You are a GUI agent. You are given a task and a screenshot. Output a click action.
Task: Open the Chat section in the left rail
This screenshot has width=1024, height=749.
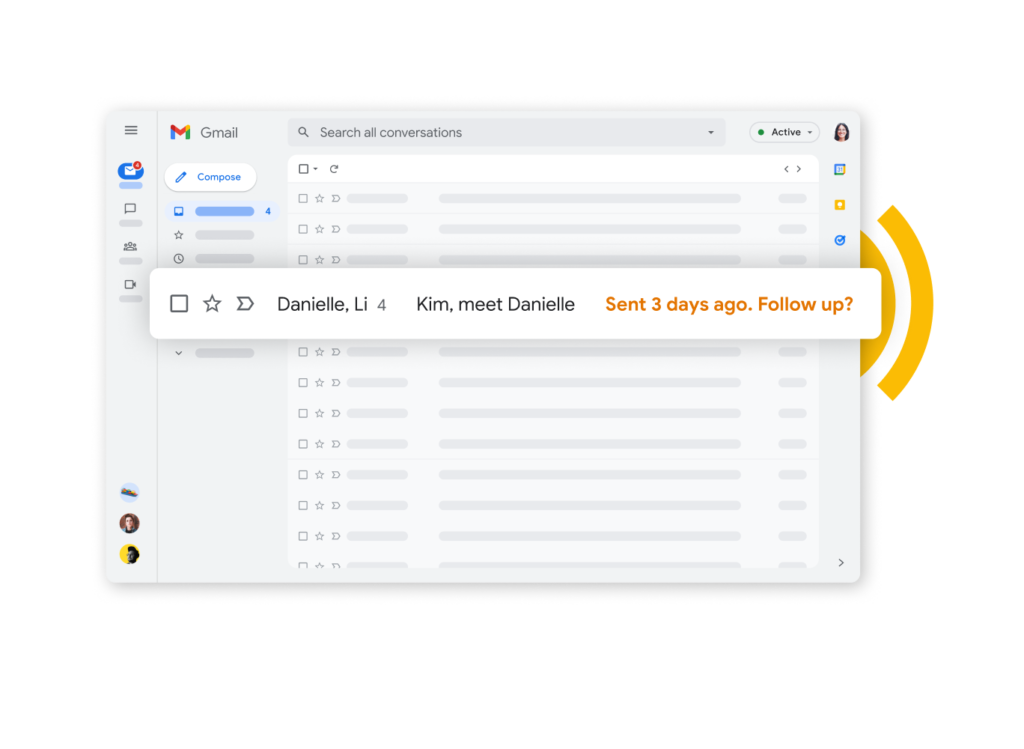coord(131,209)
